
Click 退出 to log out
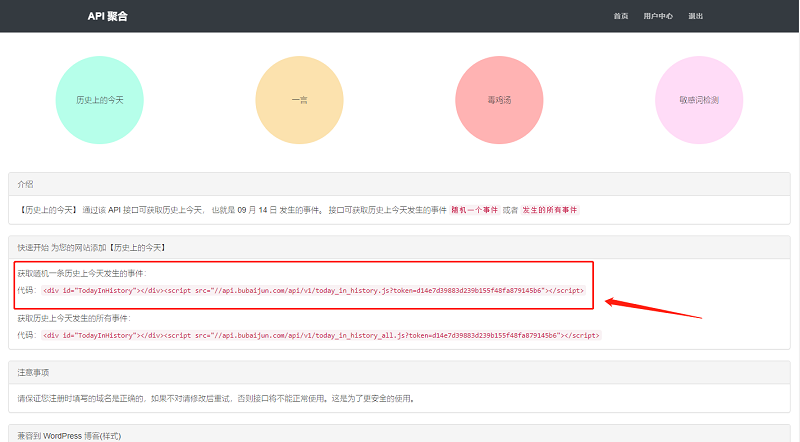[x=695, y=16]
